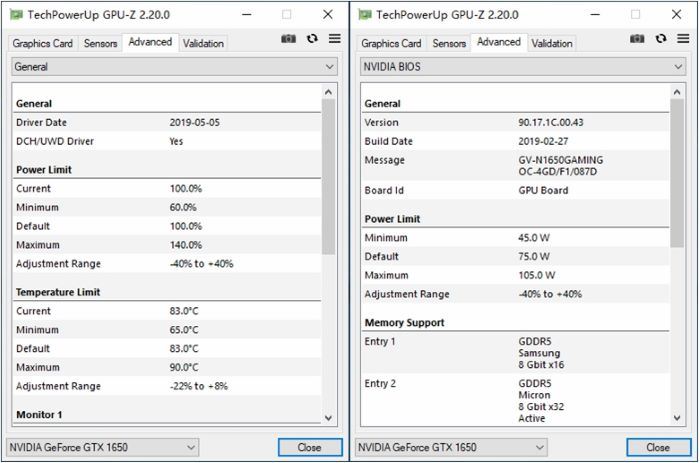The height and width of the screenshot is (463, 700).
Task: Click the screenshot camera icon in right window
Action: coord(637,39)
